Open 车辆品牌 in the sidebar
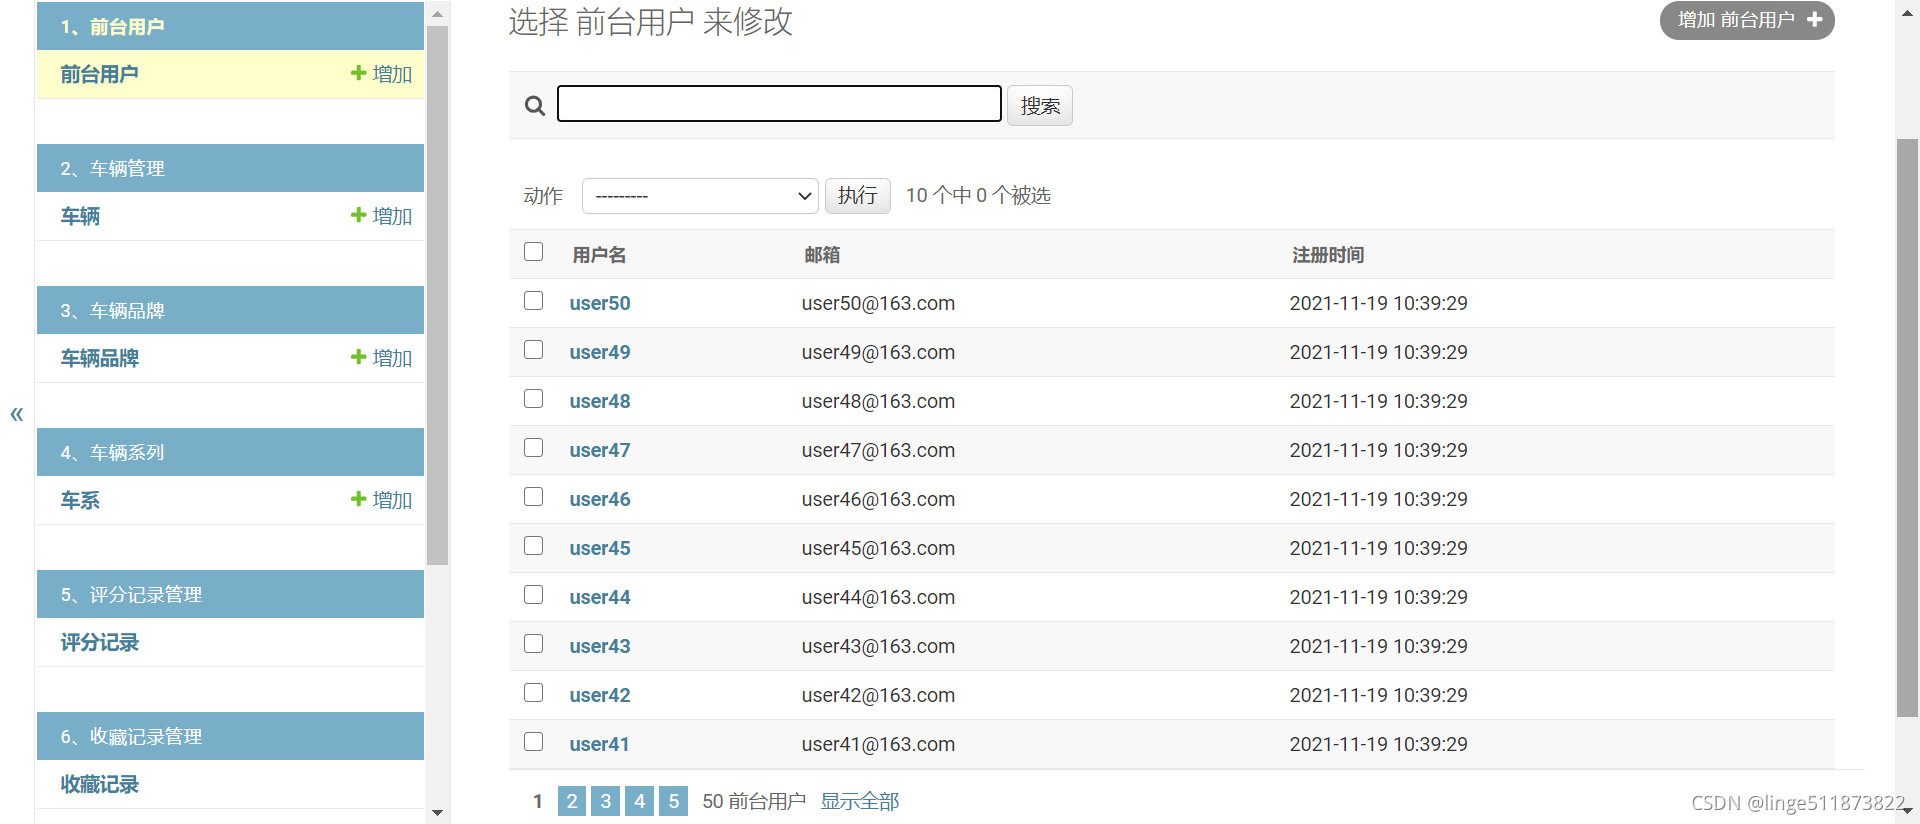Image resolution: width=1920 pixels, height=824 pixels. 99,358
